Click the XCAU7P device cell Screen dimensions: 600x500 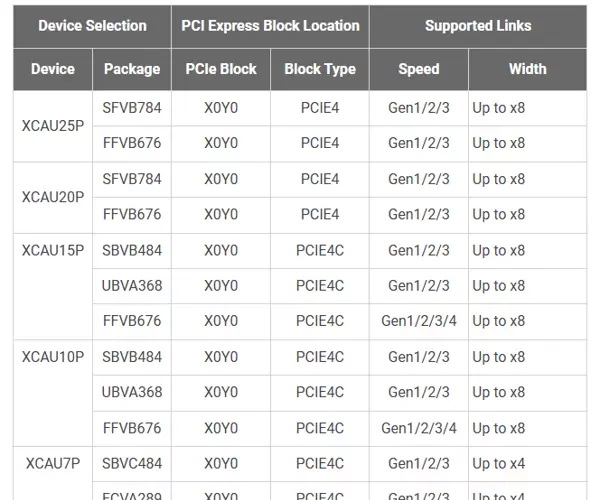pyautogui.click(x=53, y=464)
